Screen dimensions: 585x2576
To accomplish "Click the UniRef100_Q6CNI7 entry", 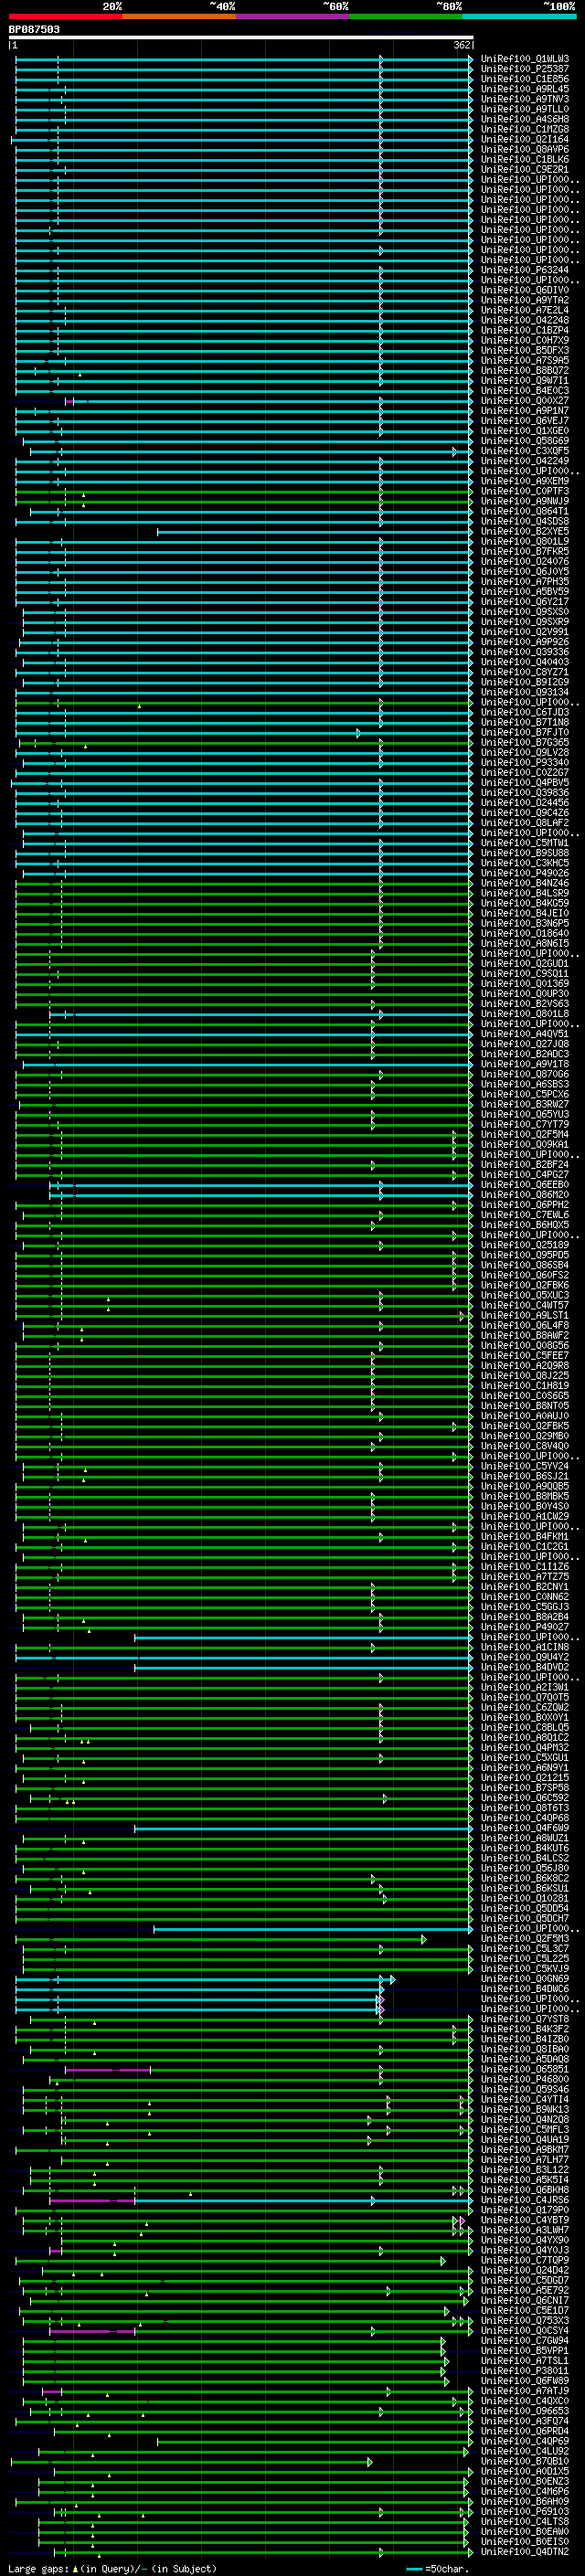I will click(x=524, y=2300).
